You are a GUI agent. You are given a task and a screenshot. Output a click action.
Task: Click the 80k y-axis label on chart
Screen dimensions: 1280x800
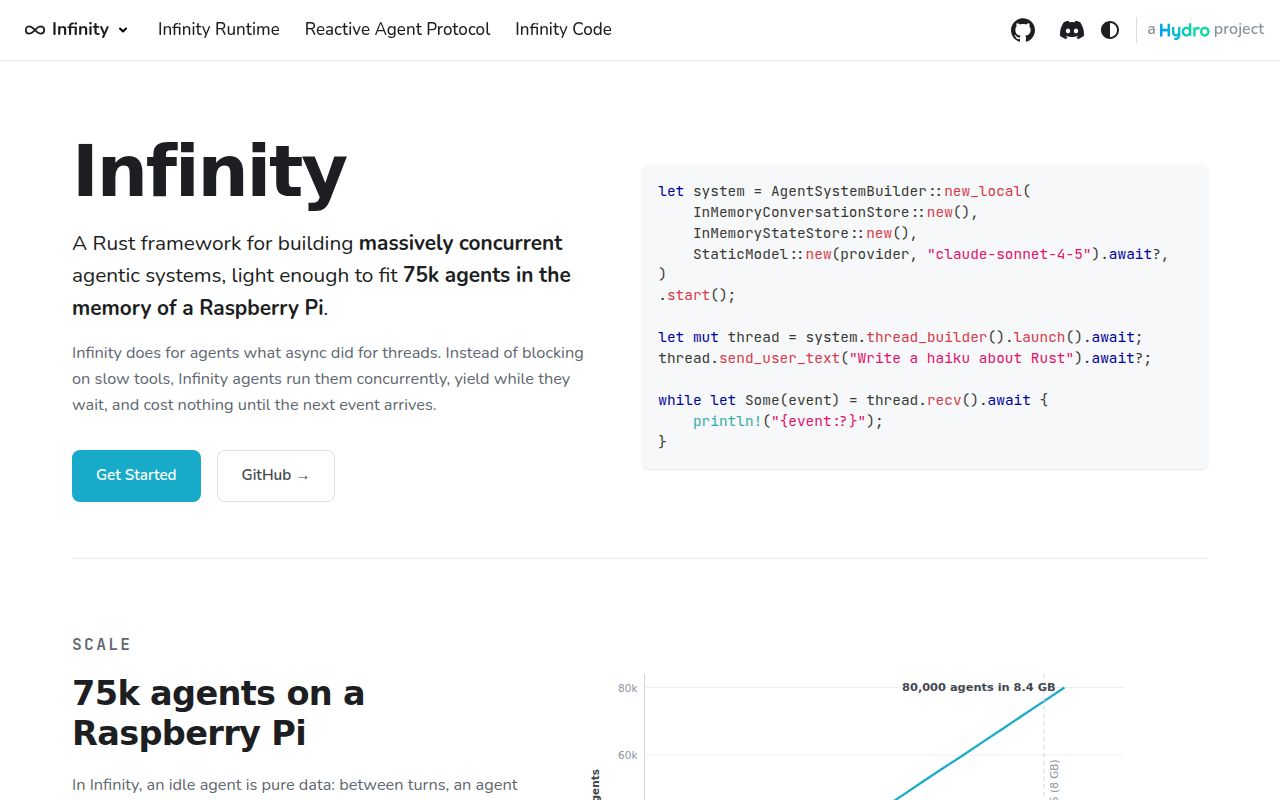pos(628,688)
